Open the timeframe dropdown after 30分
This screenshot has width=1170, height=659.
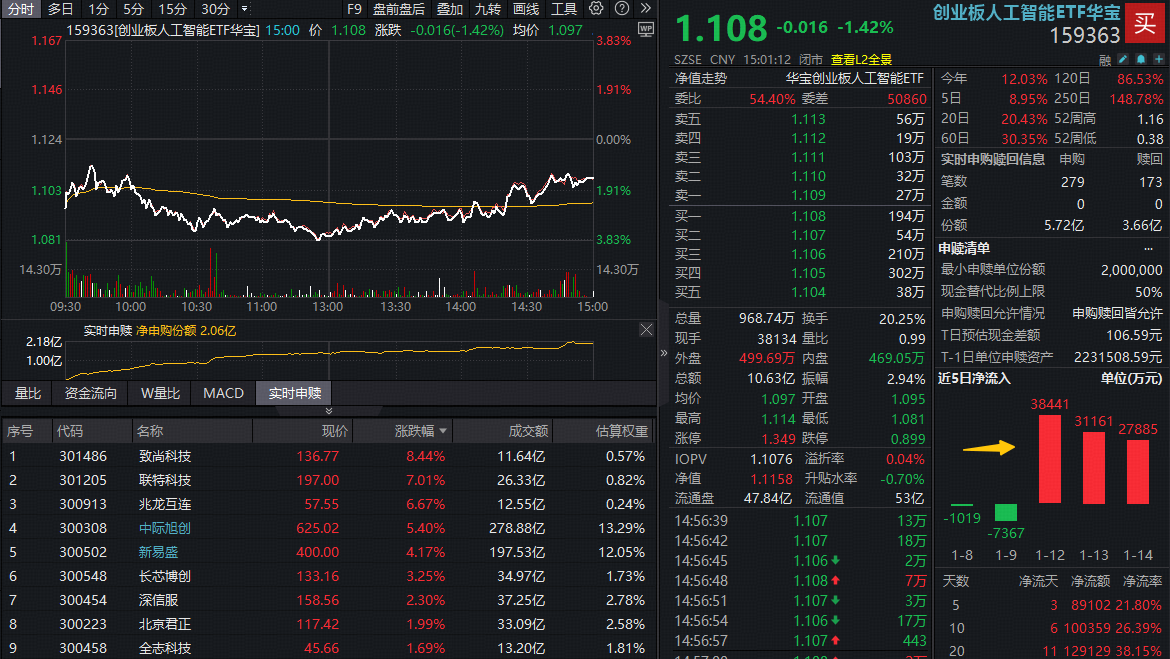pos(244,9)
